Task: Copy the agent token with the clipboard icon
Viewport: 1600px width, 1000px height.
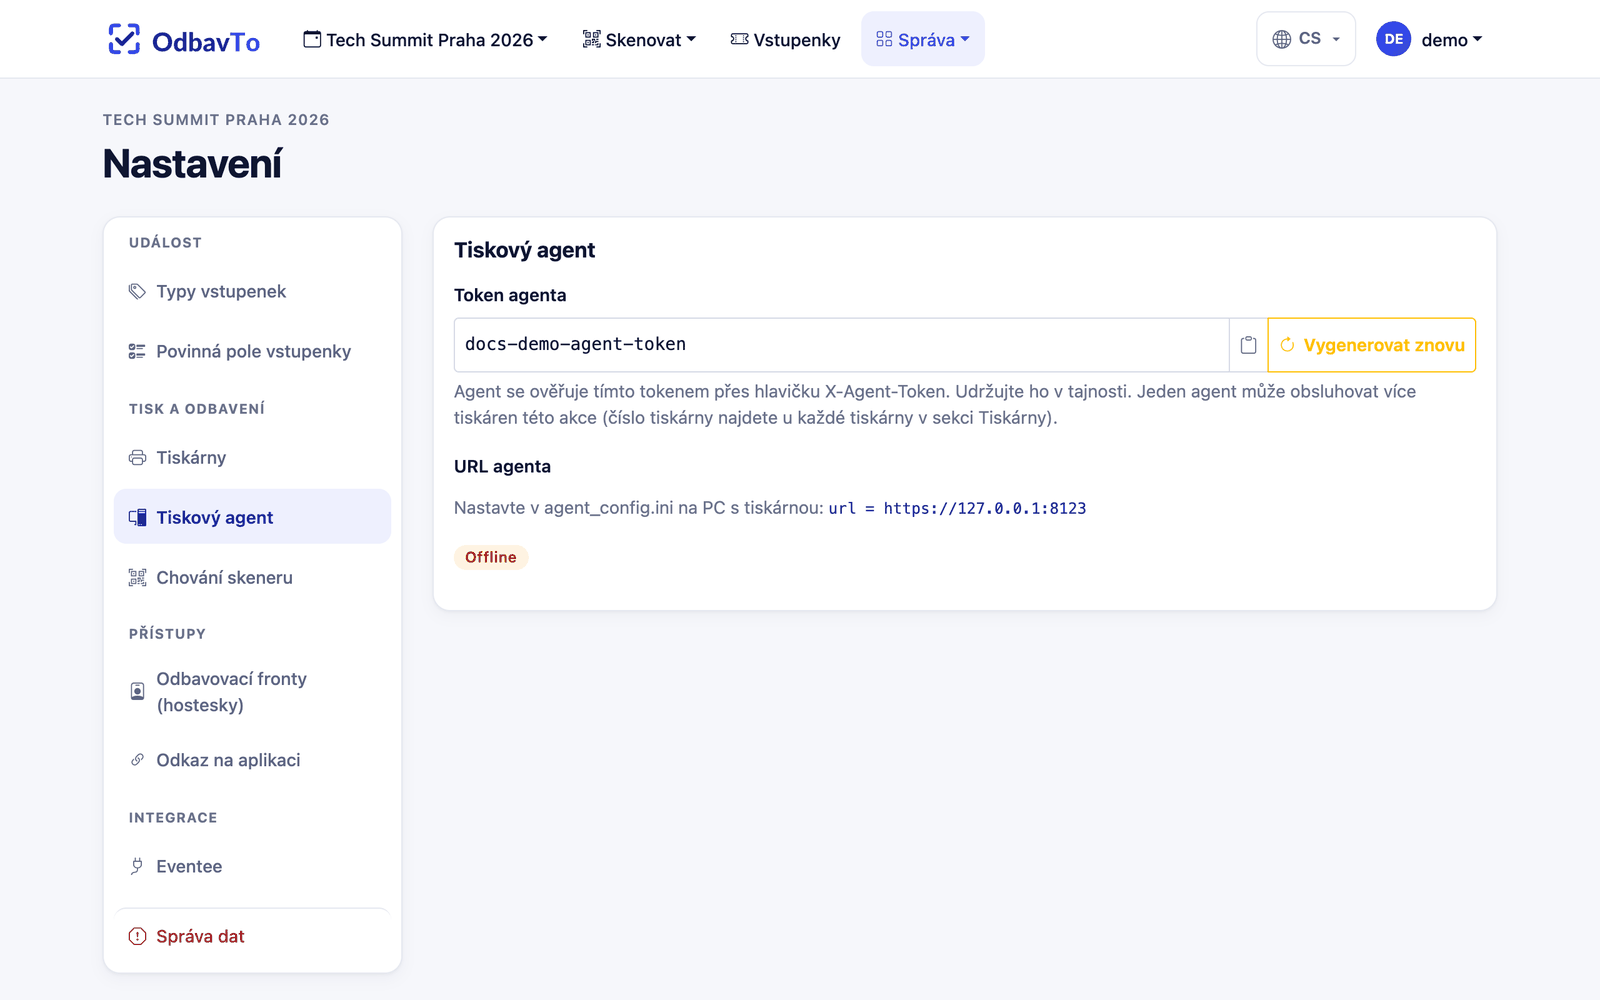Action: 1248,345
